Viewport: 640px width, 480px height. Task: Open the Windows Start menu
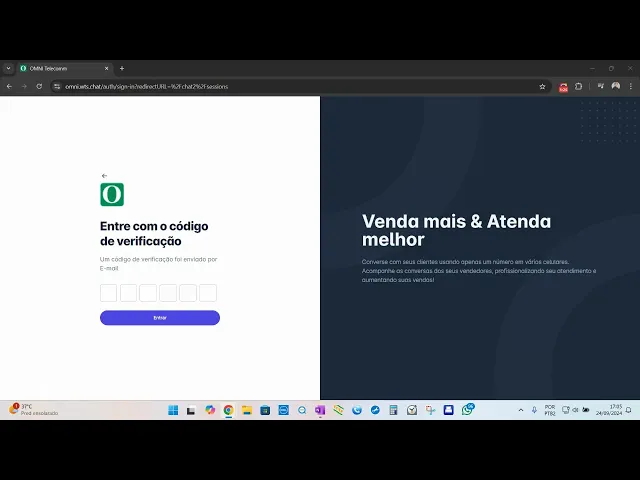[x=173, y=410]
